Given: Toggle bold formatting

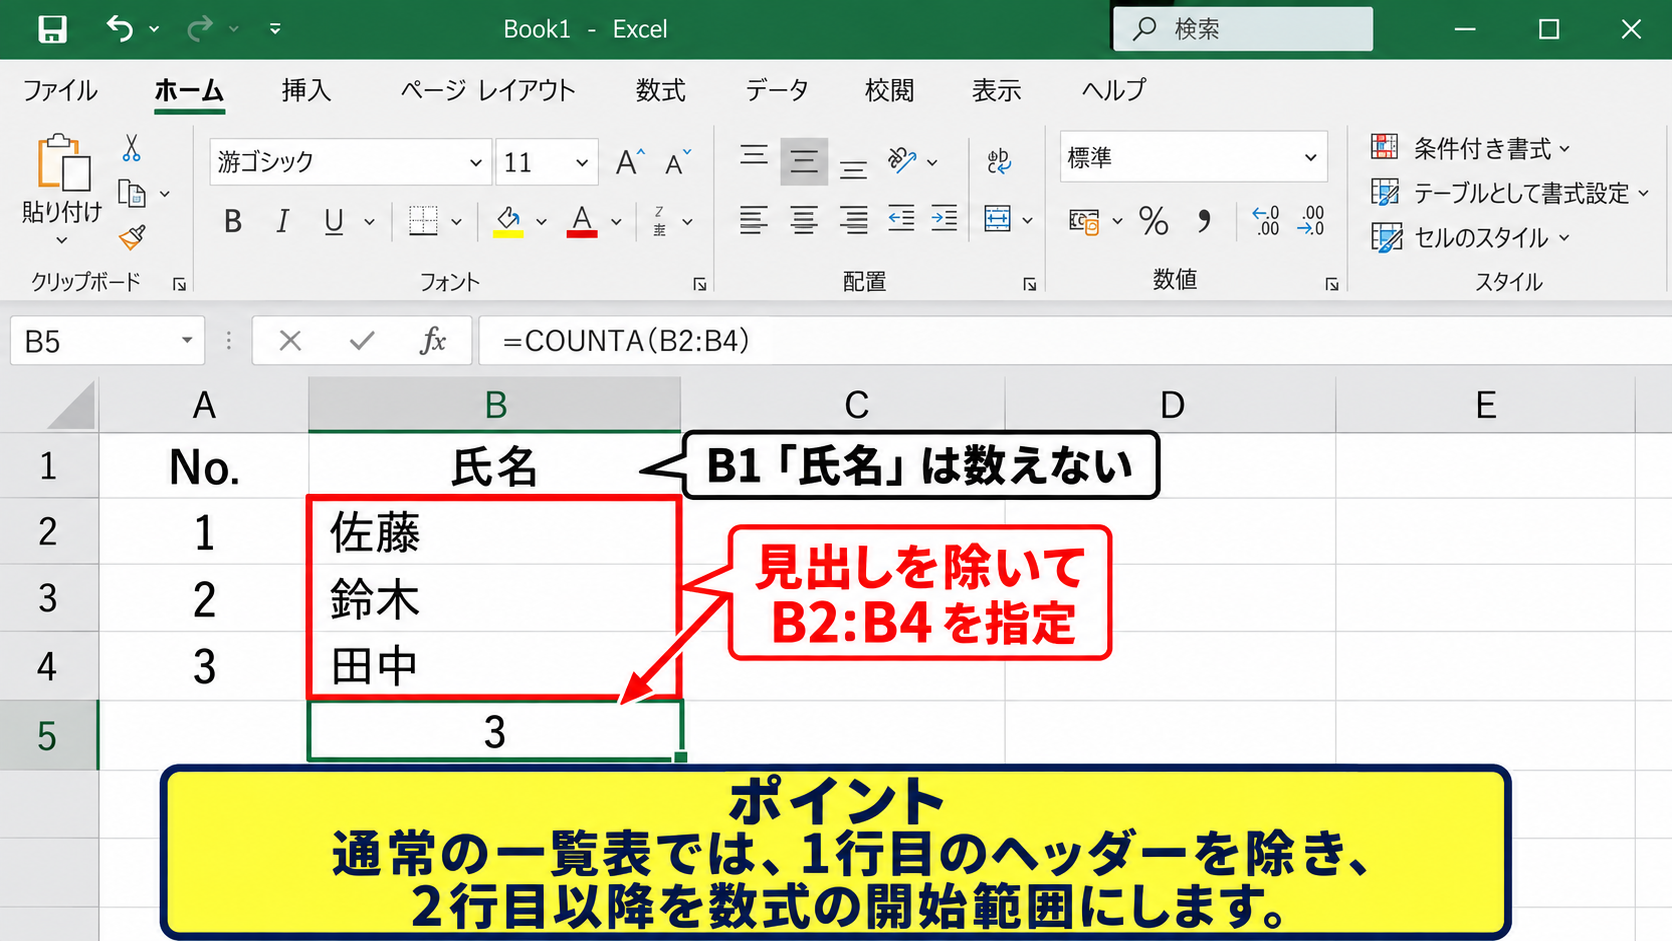Looking at the screenshot, I should tap(233, 221).
